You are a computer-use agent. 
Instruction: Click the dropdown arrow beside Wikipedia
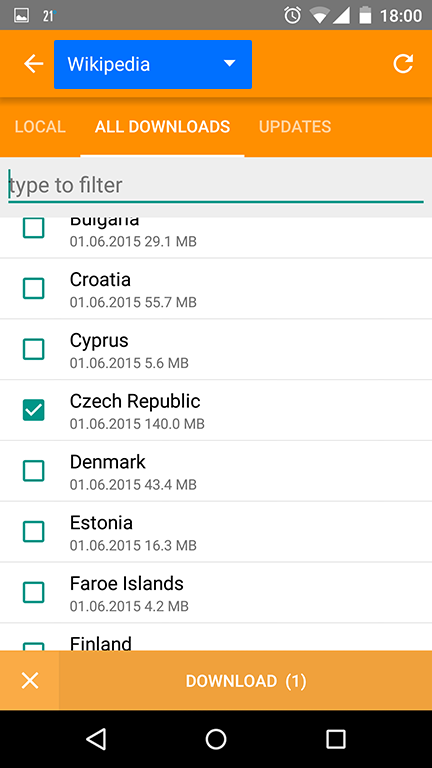229,64
